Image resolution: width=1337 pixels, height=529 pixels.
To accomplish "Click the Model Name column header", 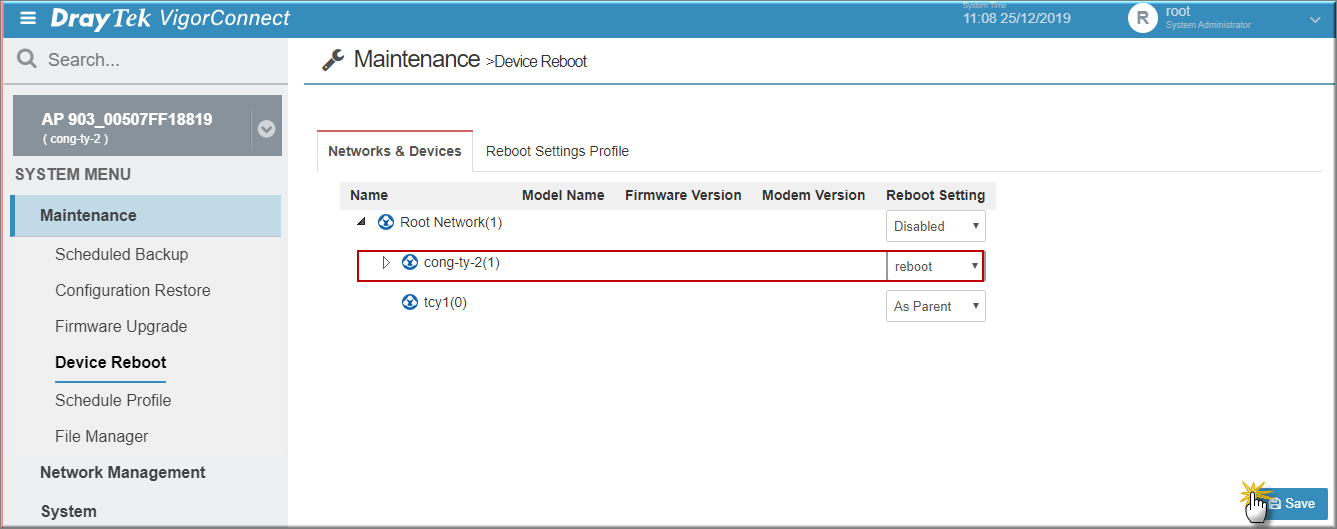I will coord(563,195).
